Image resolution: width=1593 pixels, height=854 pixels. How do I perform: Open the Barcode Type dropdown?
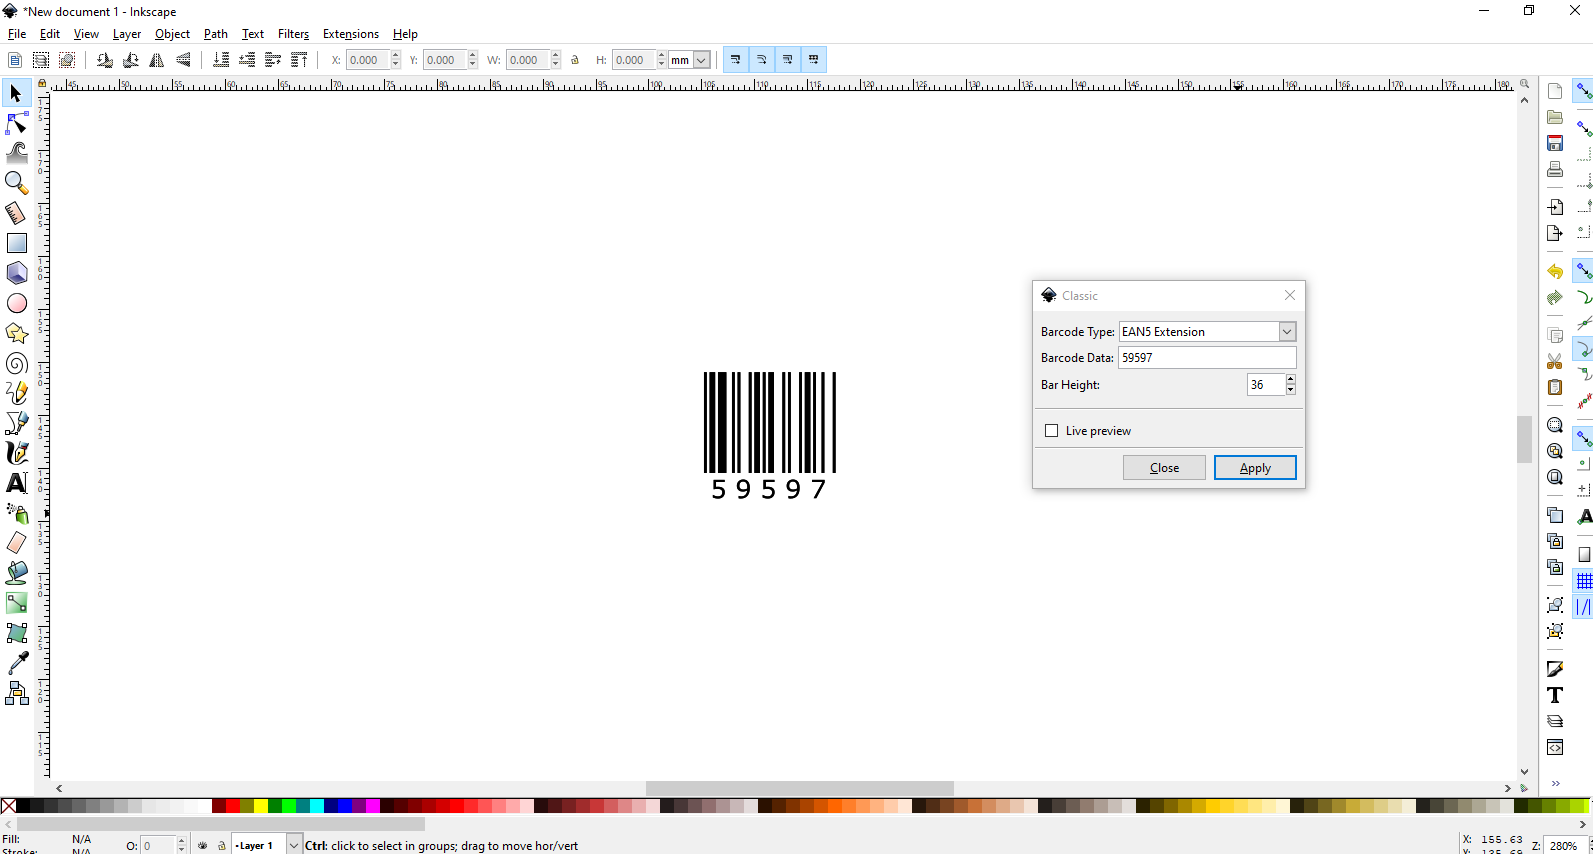[1287, 332]
